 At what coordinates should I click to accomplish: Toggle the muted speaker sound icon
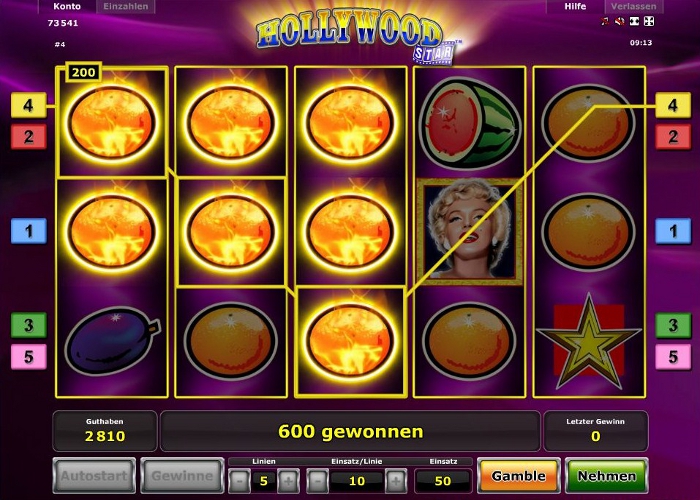tap(619, 21)
